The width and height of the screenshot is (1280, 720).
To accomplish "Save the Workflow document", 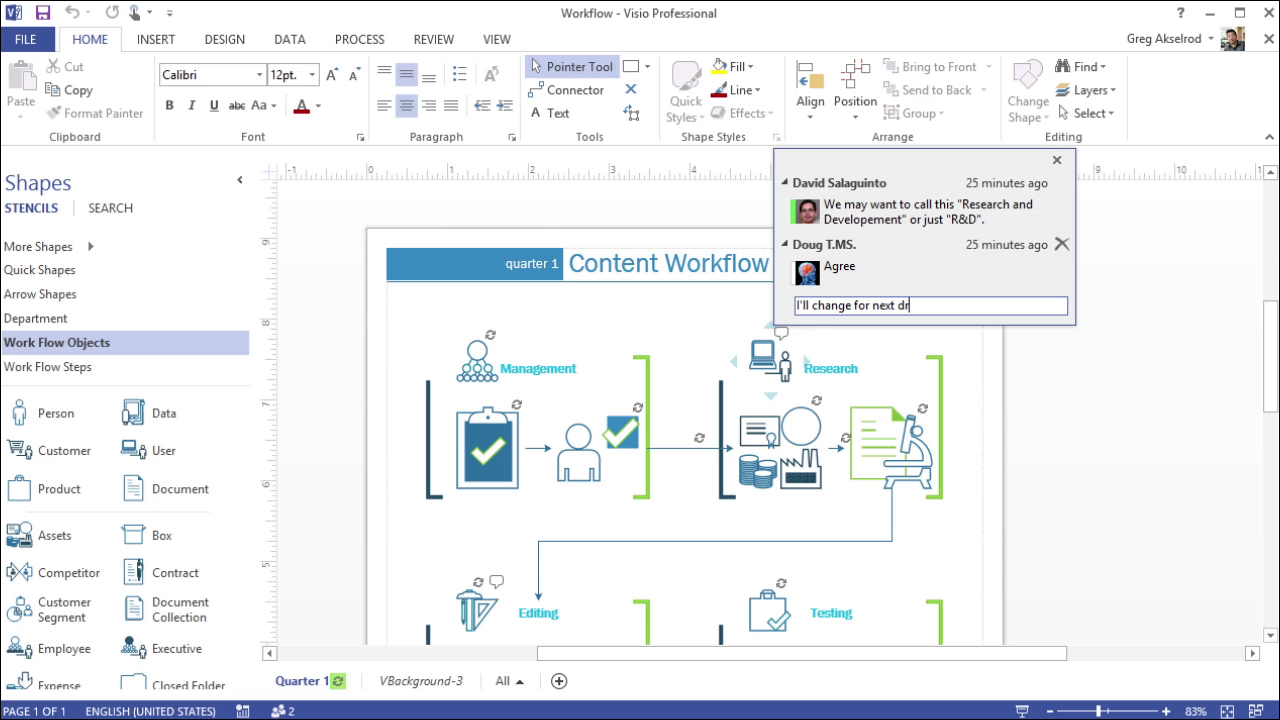I will pyautogui.click(x=41, y=12).
